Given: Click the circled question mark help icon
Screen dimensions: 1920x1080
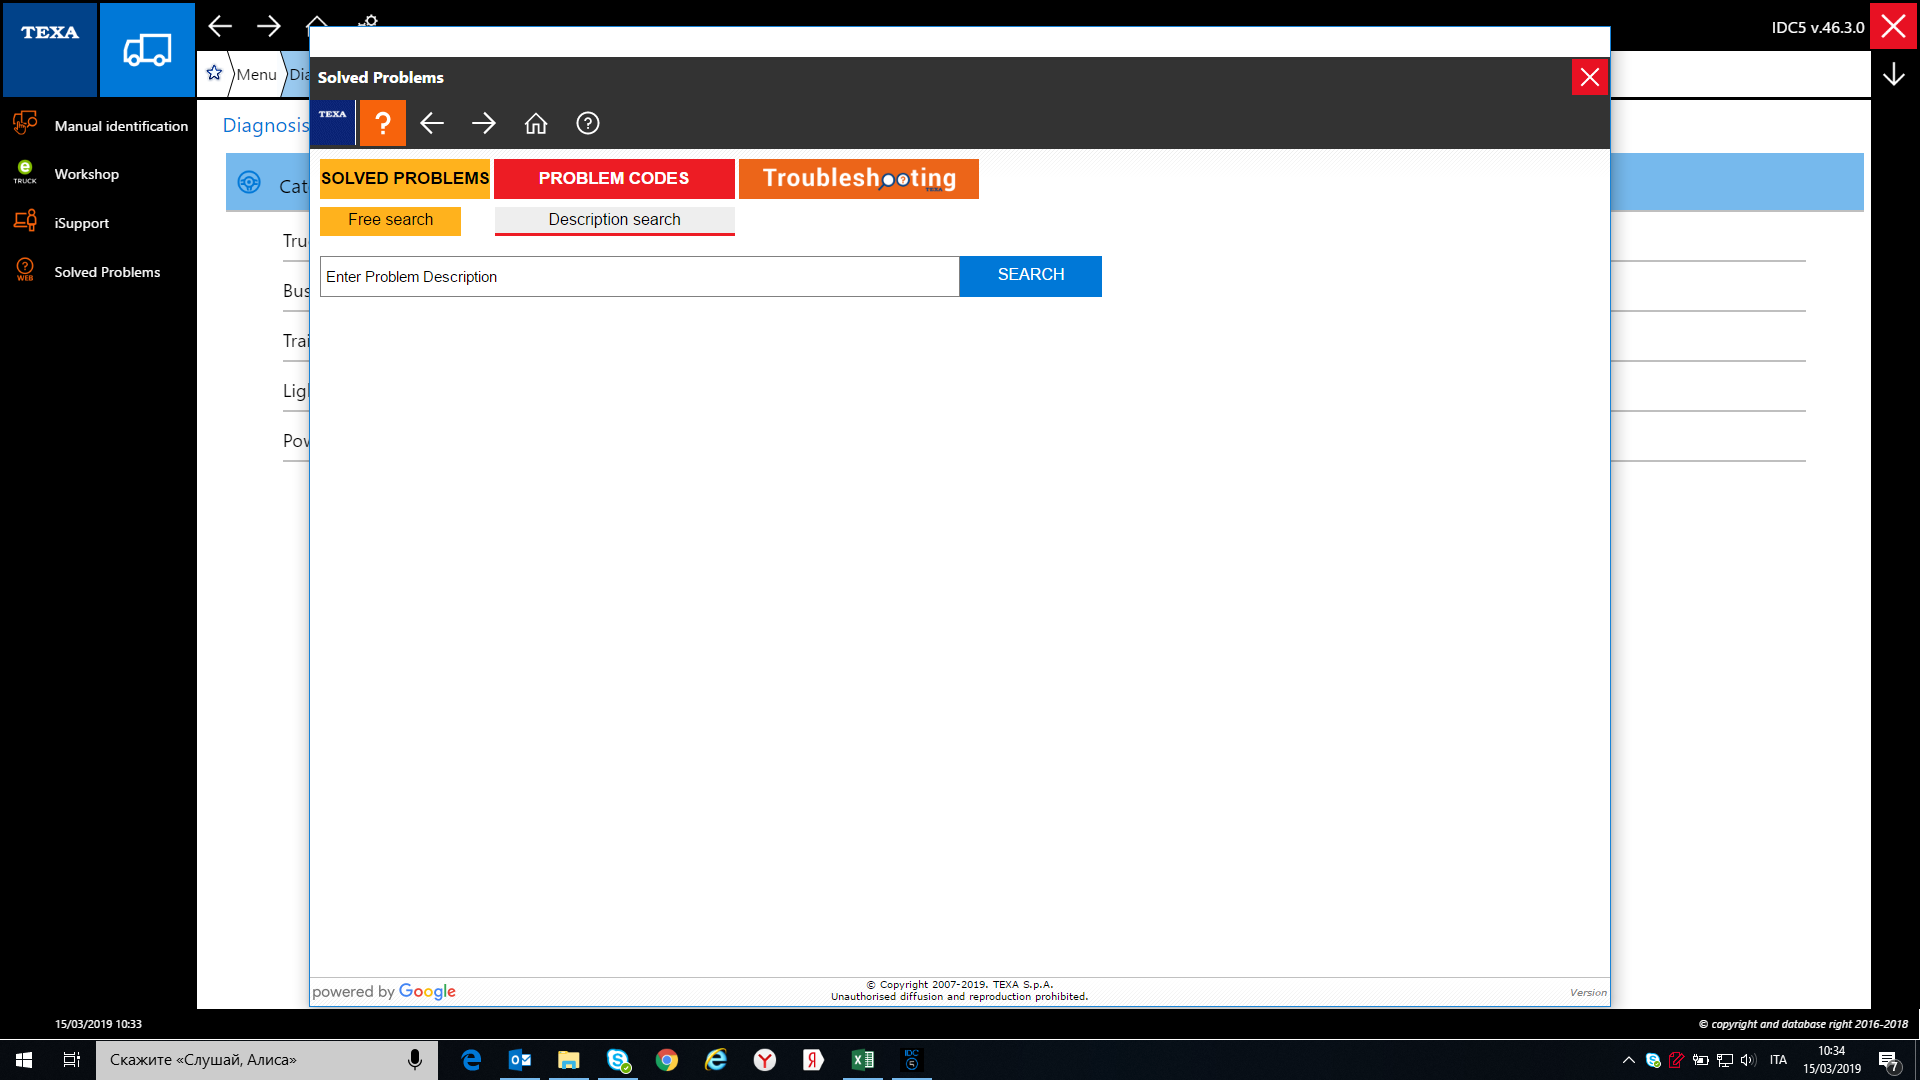Looking at the screenshot, I should coord(588,123).
